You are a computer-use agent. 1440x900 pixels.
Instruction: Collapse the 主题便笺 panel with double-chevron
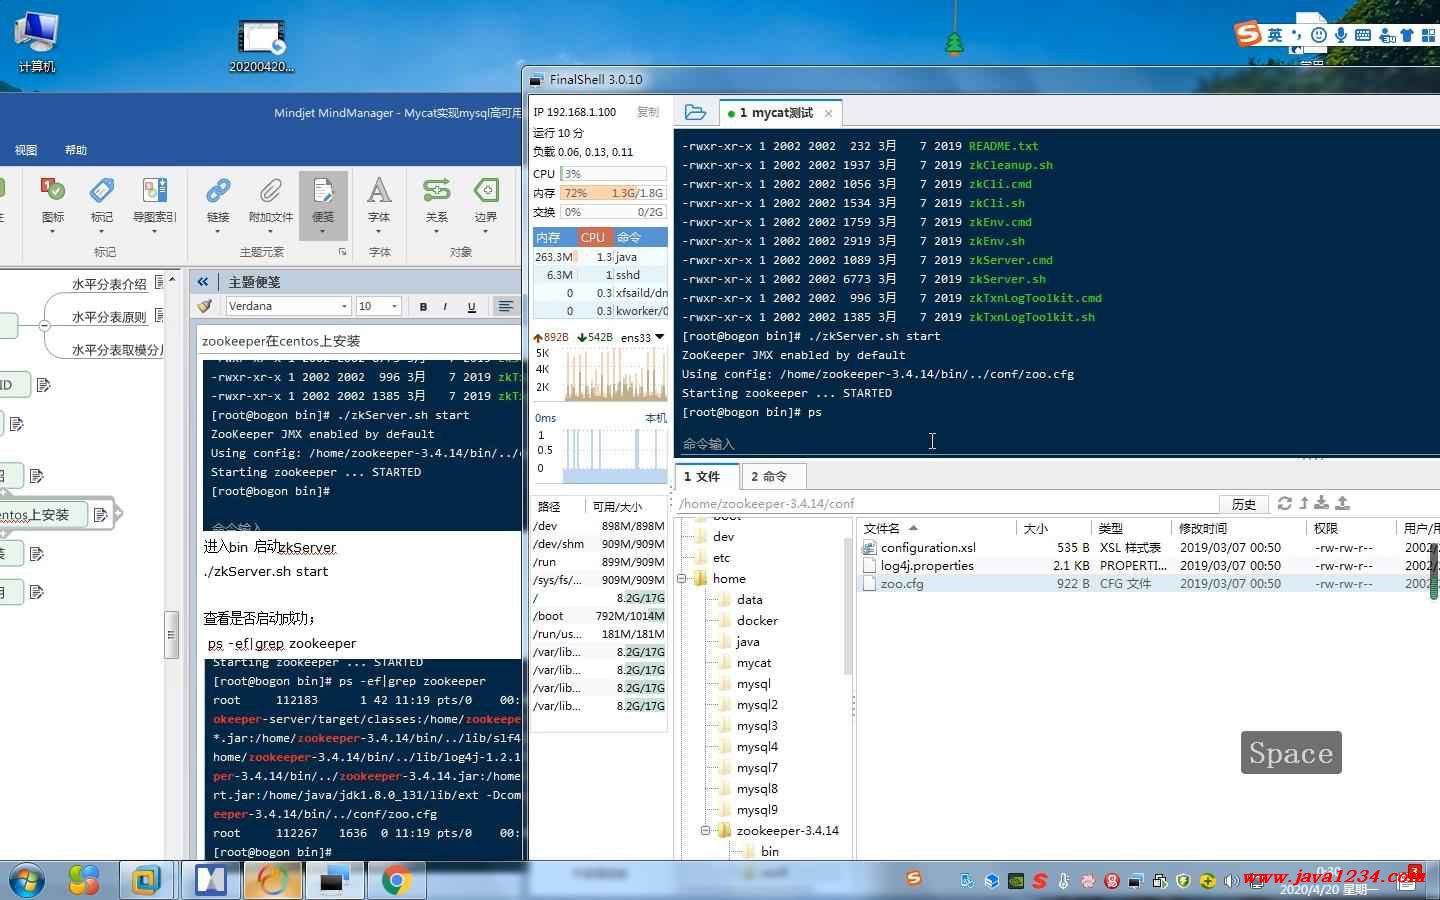pos(203,282)
